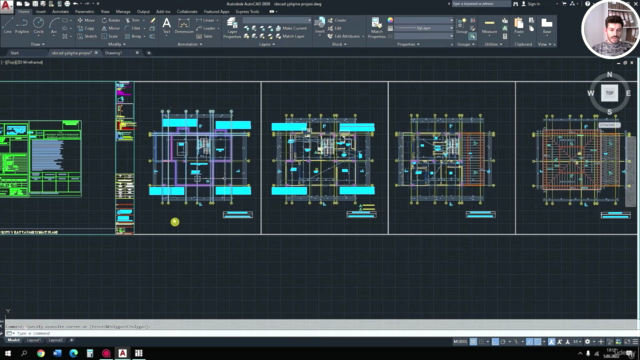Image resolution: width=640 pixels, height=360 pixels.
Task: Select the Line drawing tool
Action: [7, 25]
